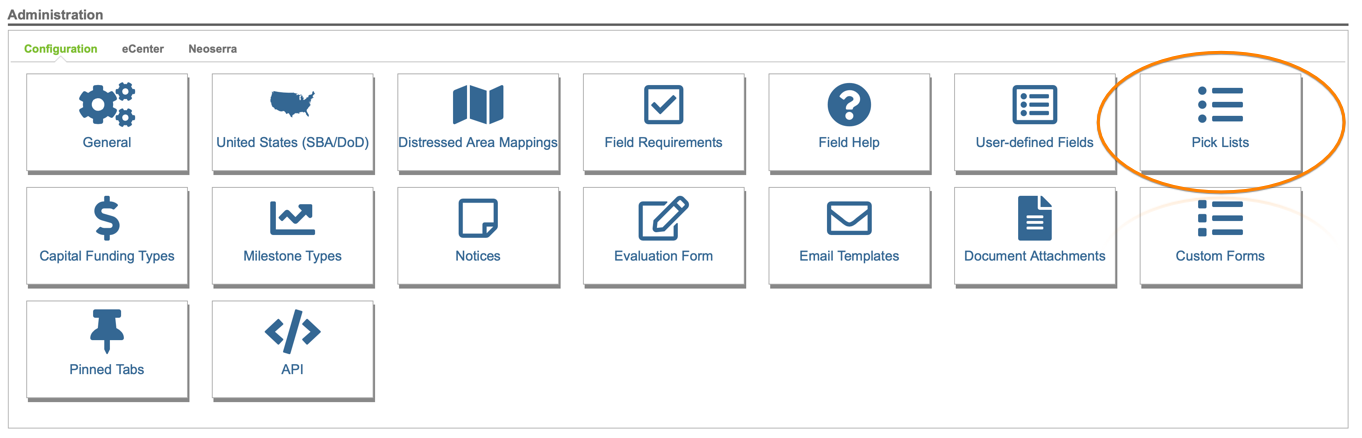Click the Field Requirements checkmark icon

(x=663, y=105)
